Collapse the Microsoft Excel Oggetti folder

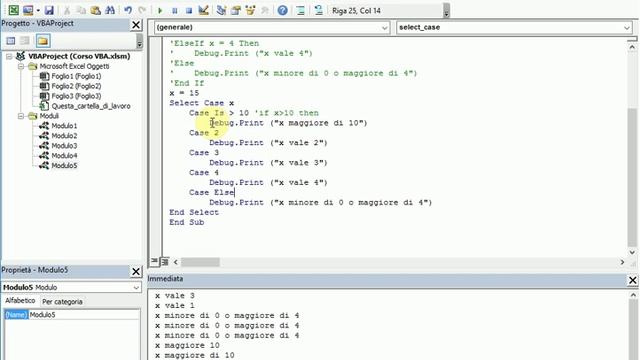click(21, 66)
